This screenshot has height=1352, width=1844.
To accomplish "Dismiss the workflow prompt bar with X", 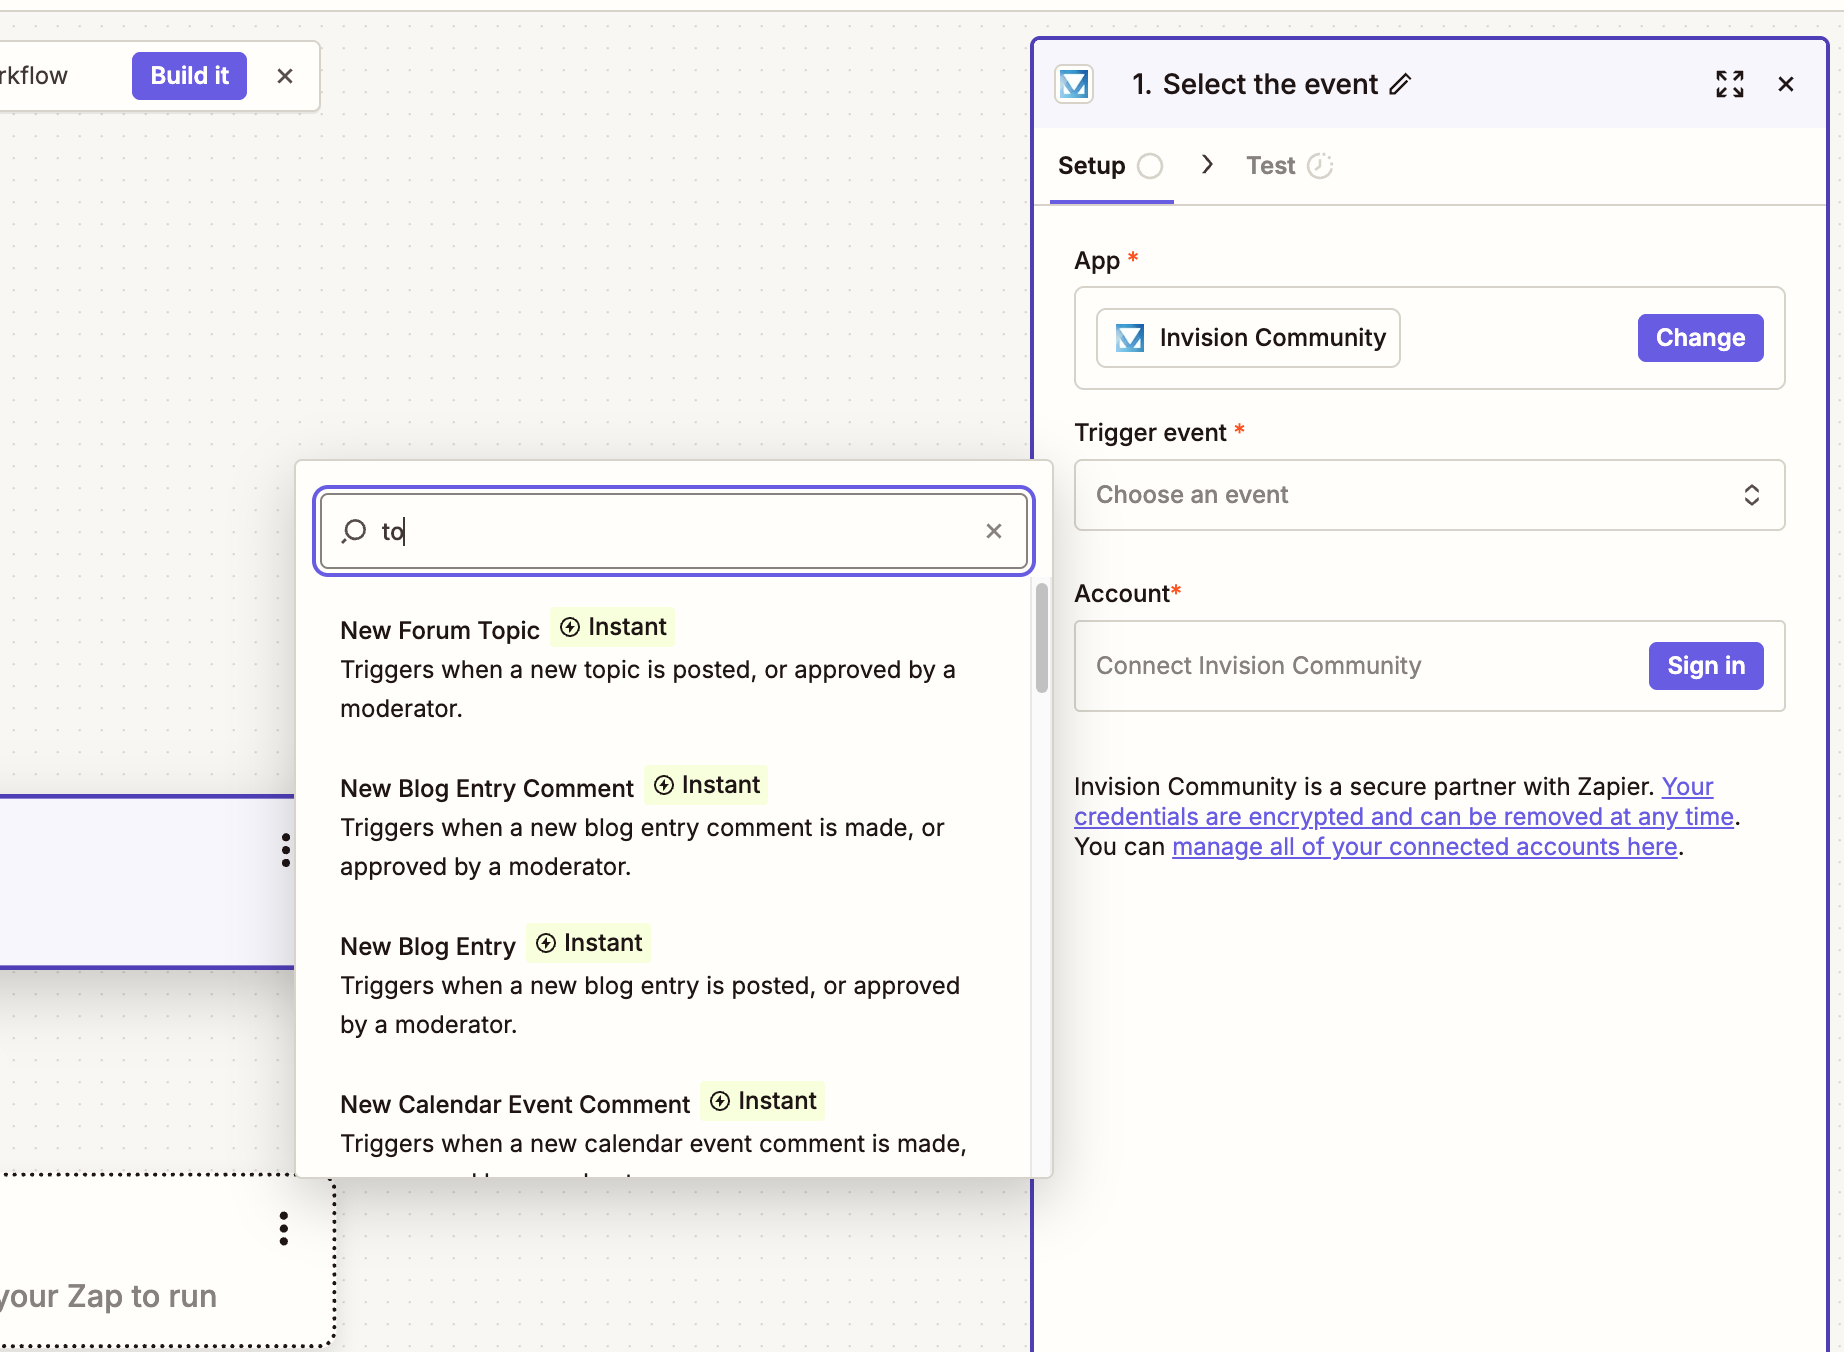I will 285,76.
